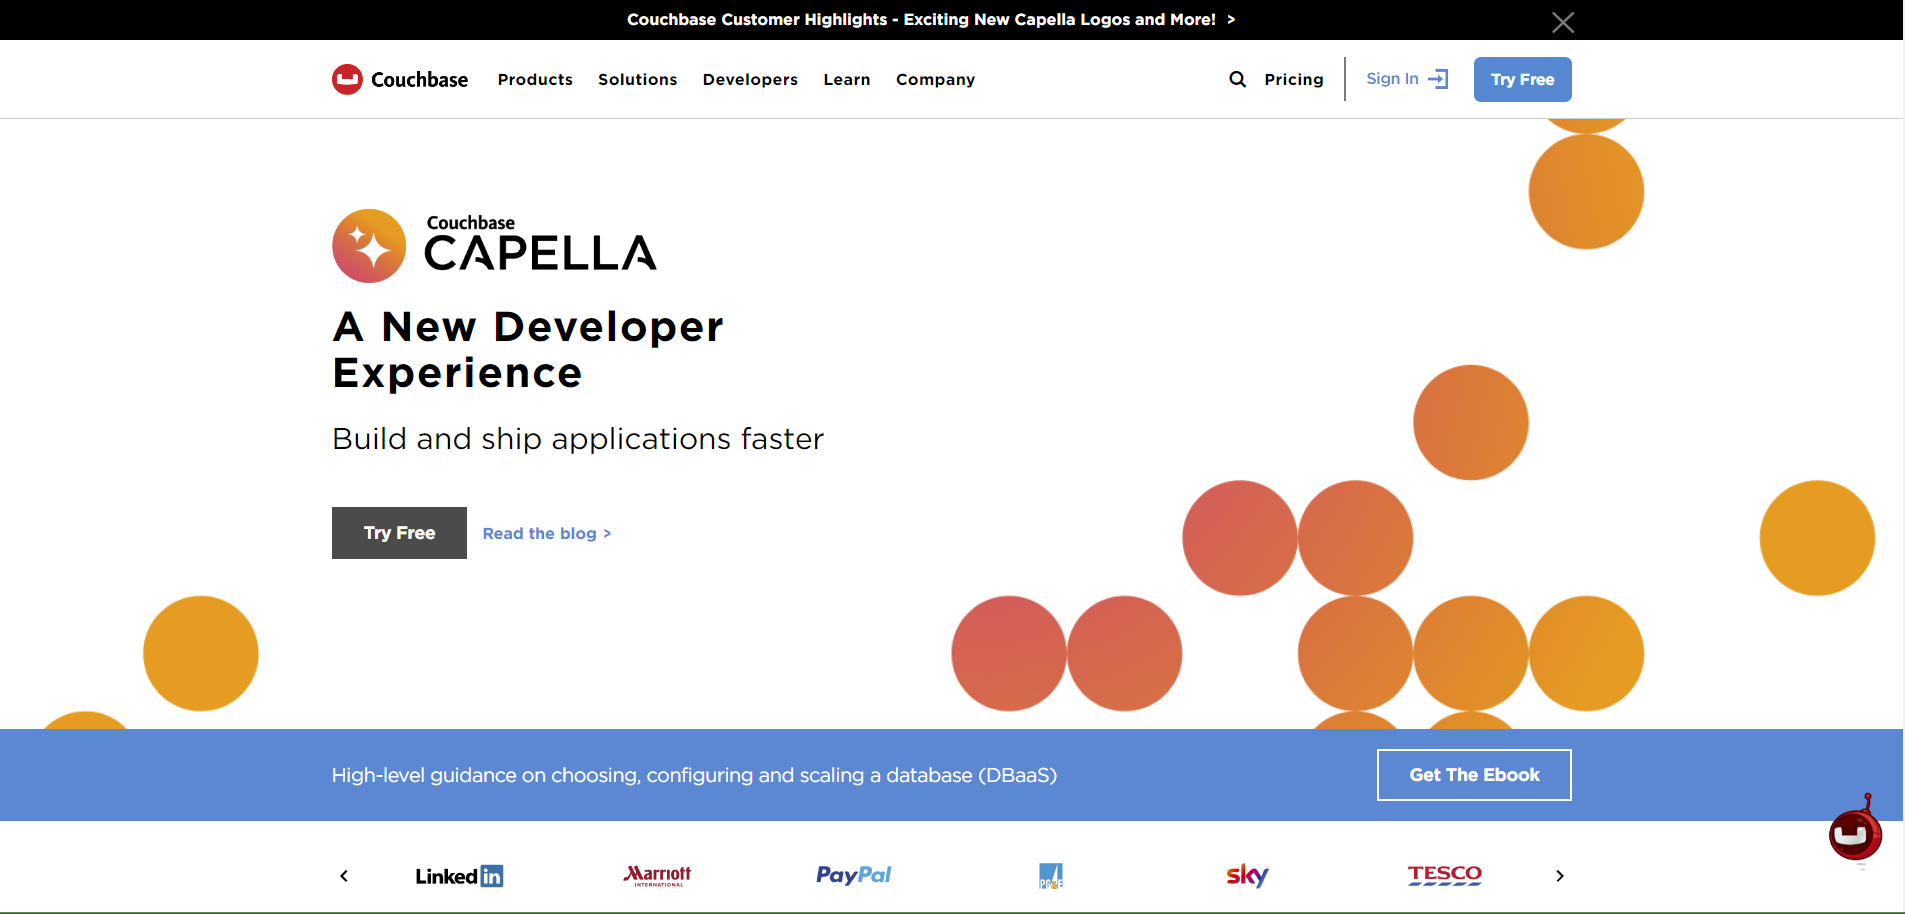The height and width of the screenshot is (914, 1905).
Task: Click the PayPal customer logo
Action: (x=853, y=875)
